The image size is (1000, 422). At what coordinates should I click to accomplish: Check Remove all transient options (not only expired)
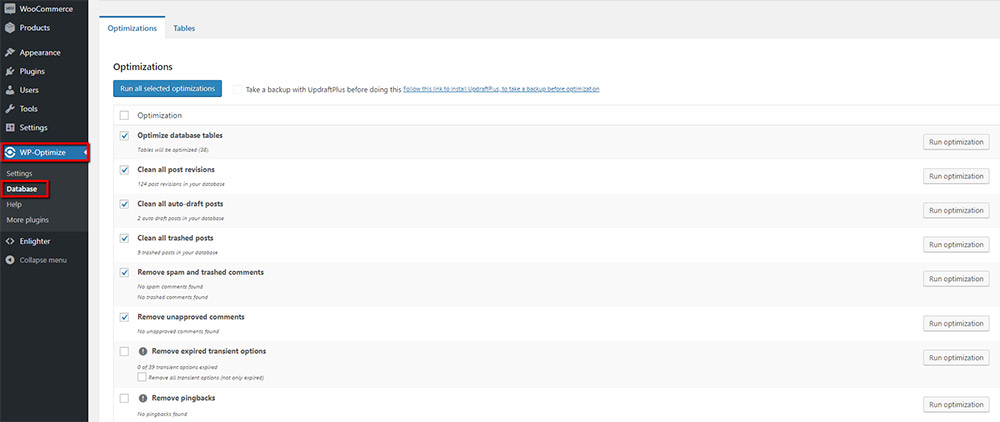(142, 377)
